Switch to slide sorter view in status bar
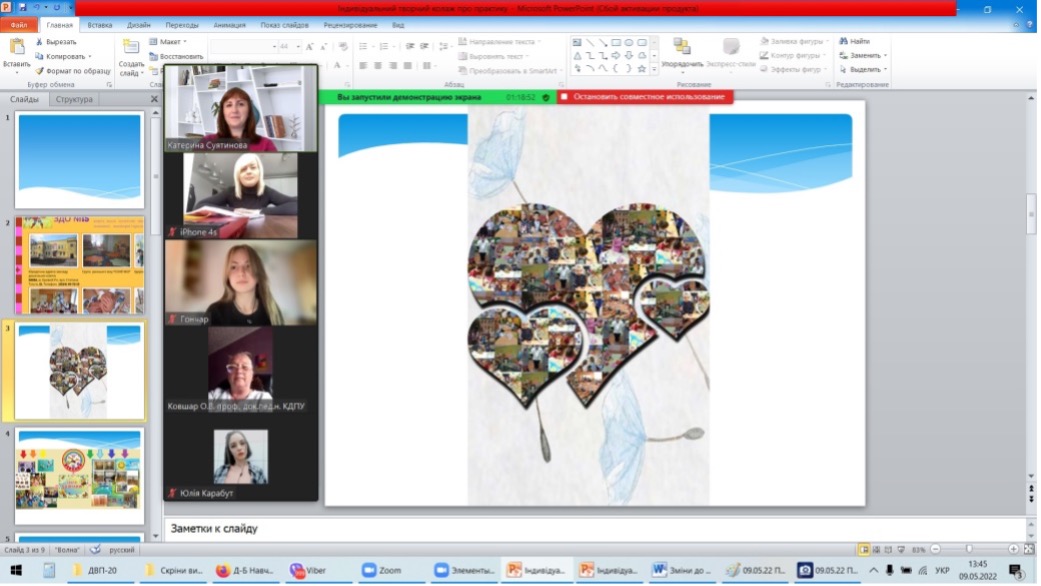The height and width of the screenshot is (586, 1041). [x=877, y=549]
